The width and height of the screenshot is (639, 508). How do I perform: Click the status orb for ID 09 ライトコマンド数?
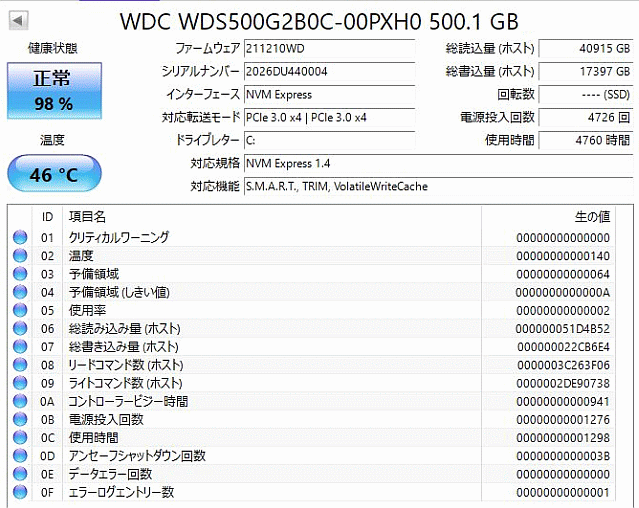click(20, 383)
